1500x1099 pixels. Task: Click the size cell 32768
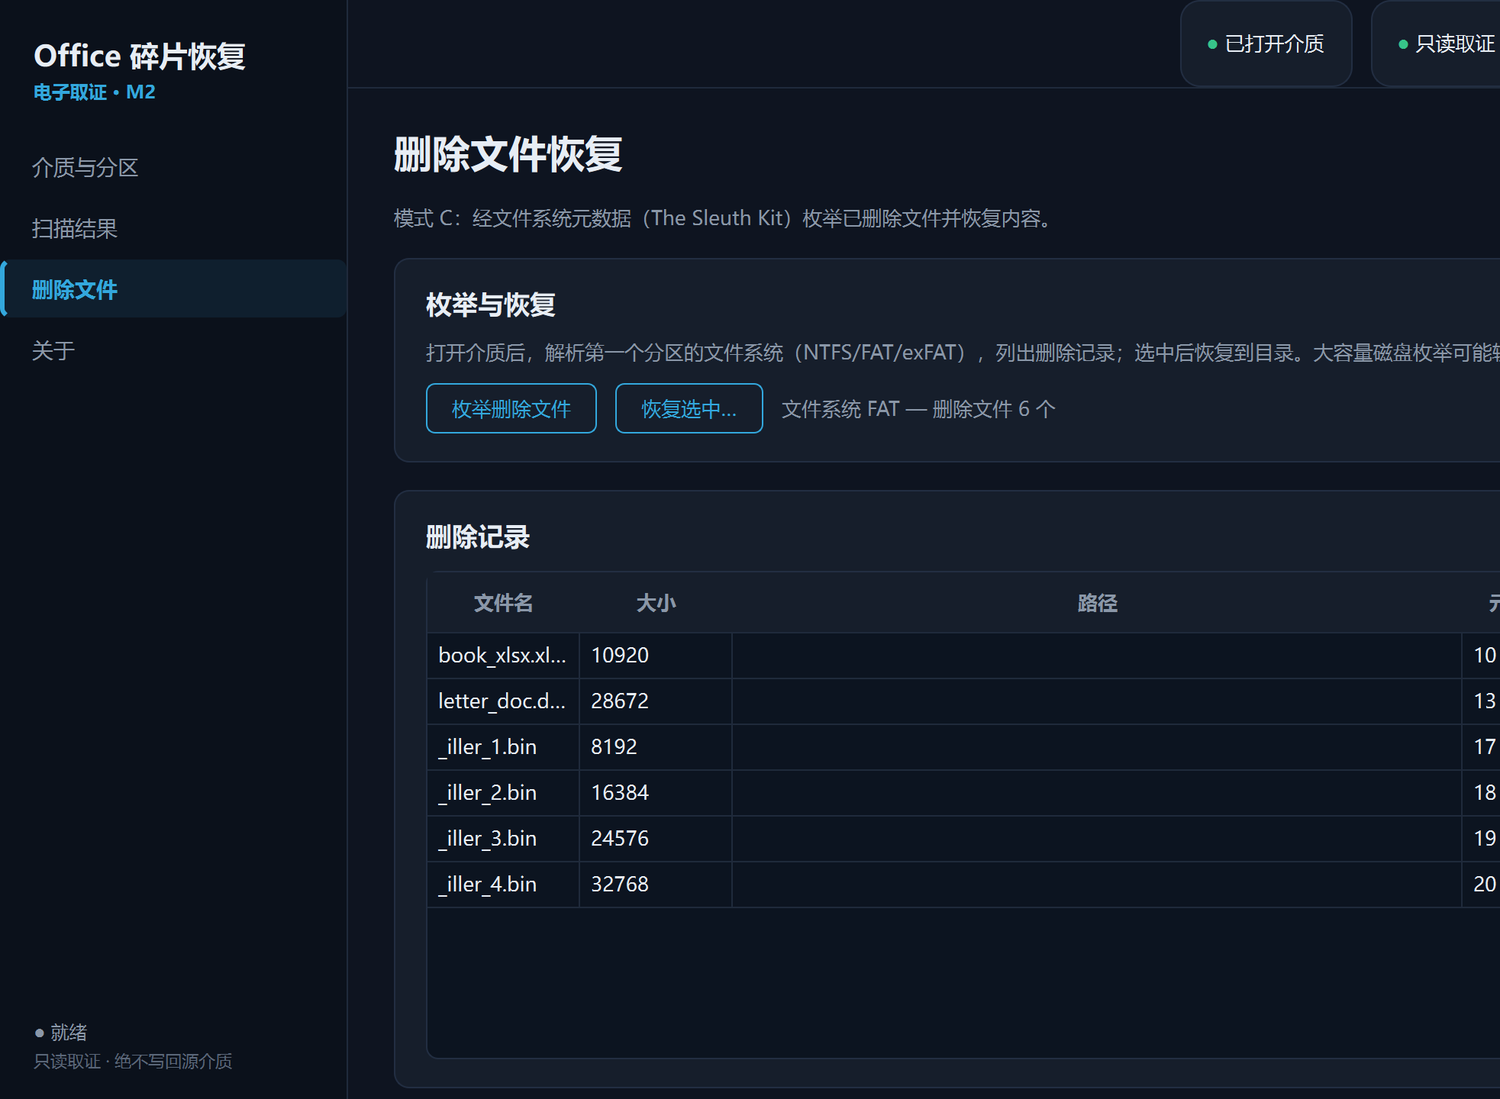656,885
